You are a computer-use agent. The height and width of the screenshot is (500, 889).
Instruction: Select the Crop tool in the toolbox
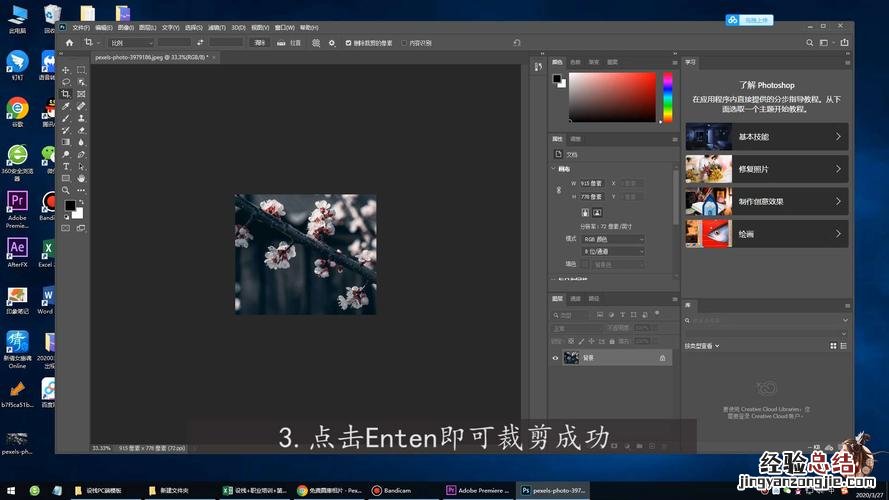pos(66,94)
